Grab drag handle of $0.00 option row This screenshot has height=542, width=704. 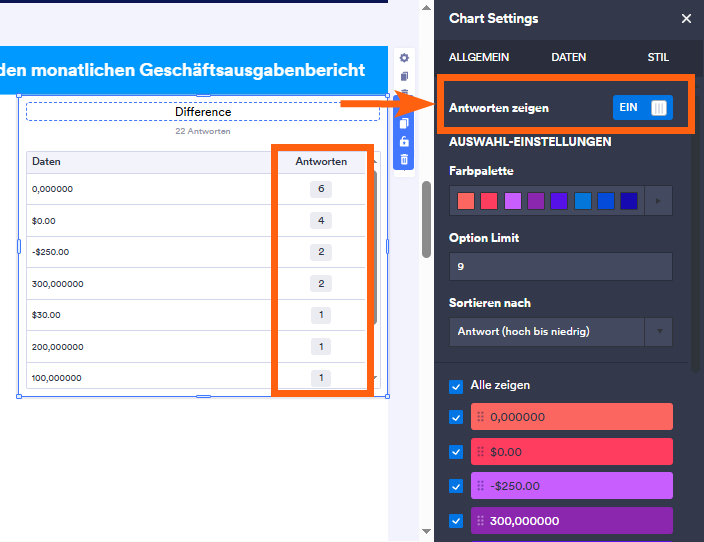point(480,452)
